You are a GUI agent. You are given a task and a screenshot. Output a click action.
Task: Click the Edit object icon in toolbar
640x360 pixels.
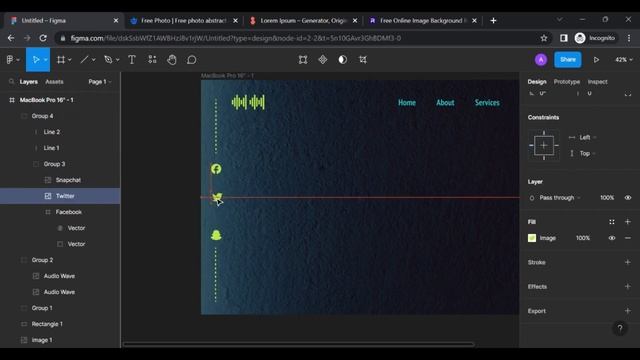pyautogui.click(x=303, y=60)
